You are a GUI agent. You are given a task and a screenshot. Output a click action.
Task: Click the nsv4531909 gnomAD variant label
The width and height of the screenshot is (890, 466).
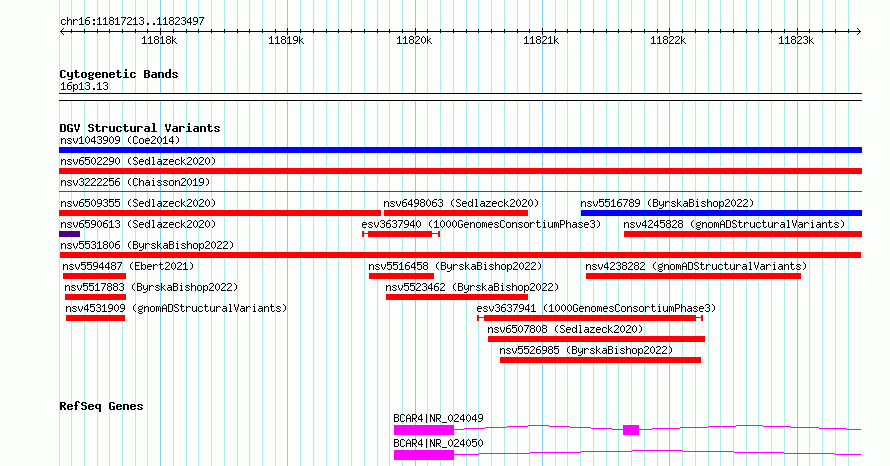[x=176, y=308]
